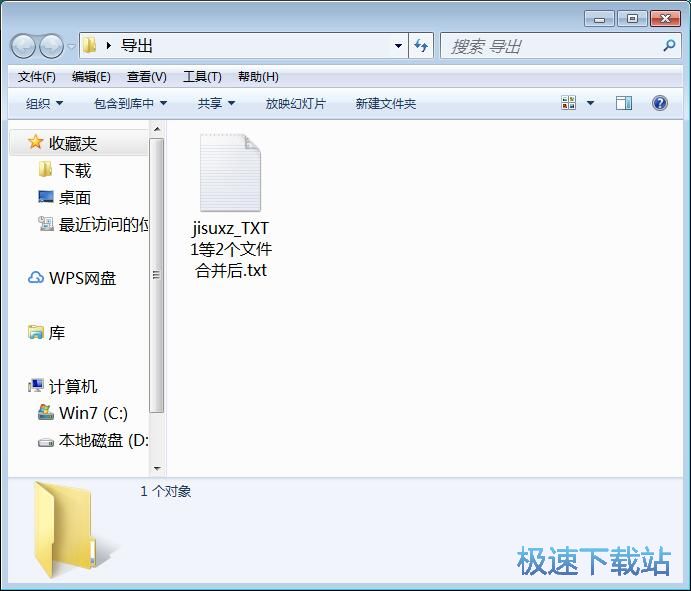Open 桌面 in favorites
Image resolution: width=691 pixels, height=591 pixels.
(x=75, y=197)
